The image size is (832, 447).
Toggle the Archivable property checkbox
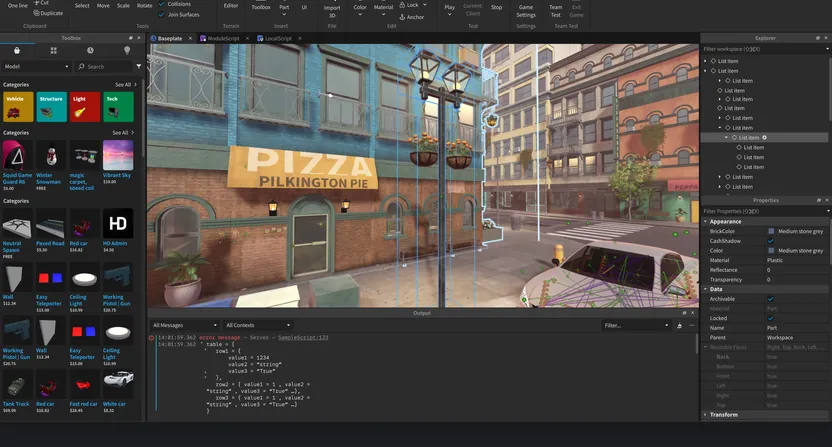coord(770,299)
